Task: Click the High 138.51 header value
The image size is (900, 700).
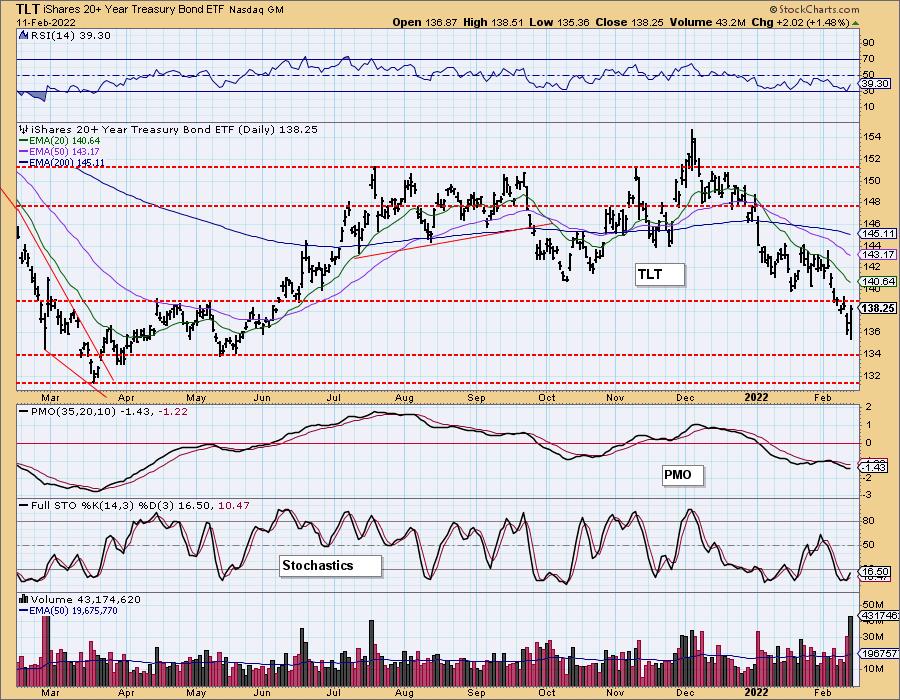Action: (x=494, y=22)
